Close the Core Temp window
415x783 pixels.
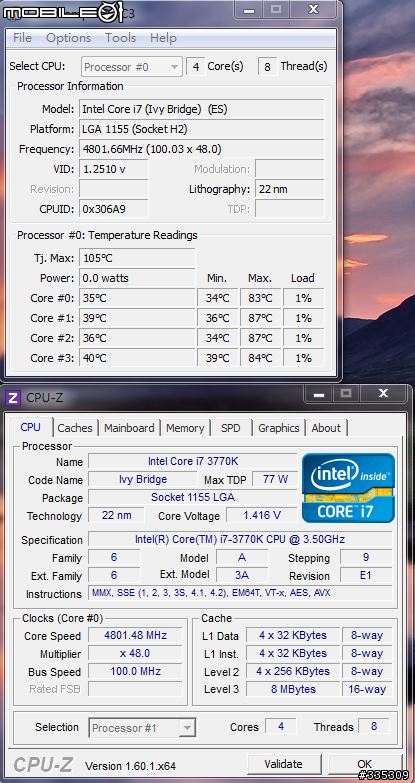[x=314, y=9]
